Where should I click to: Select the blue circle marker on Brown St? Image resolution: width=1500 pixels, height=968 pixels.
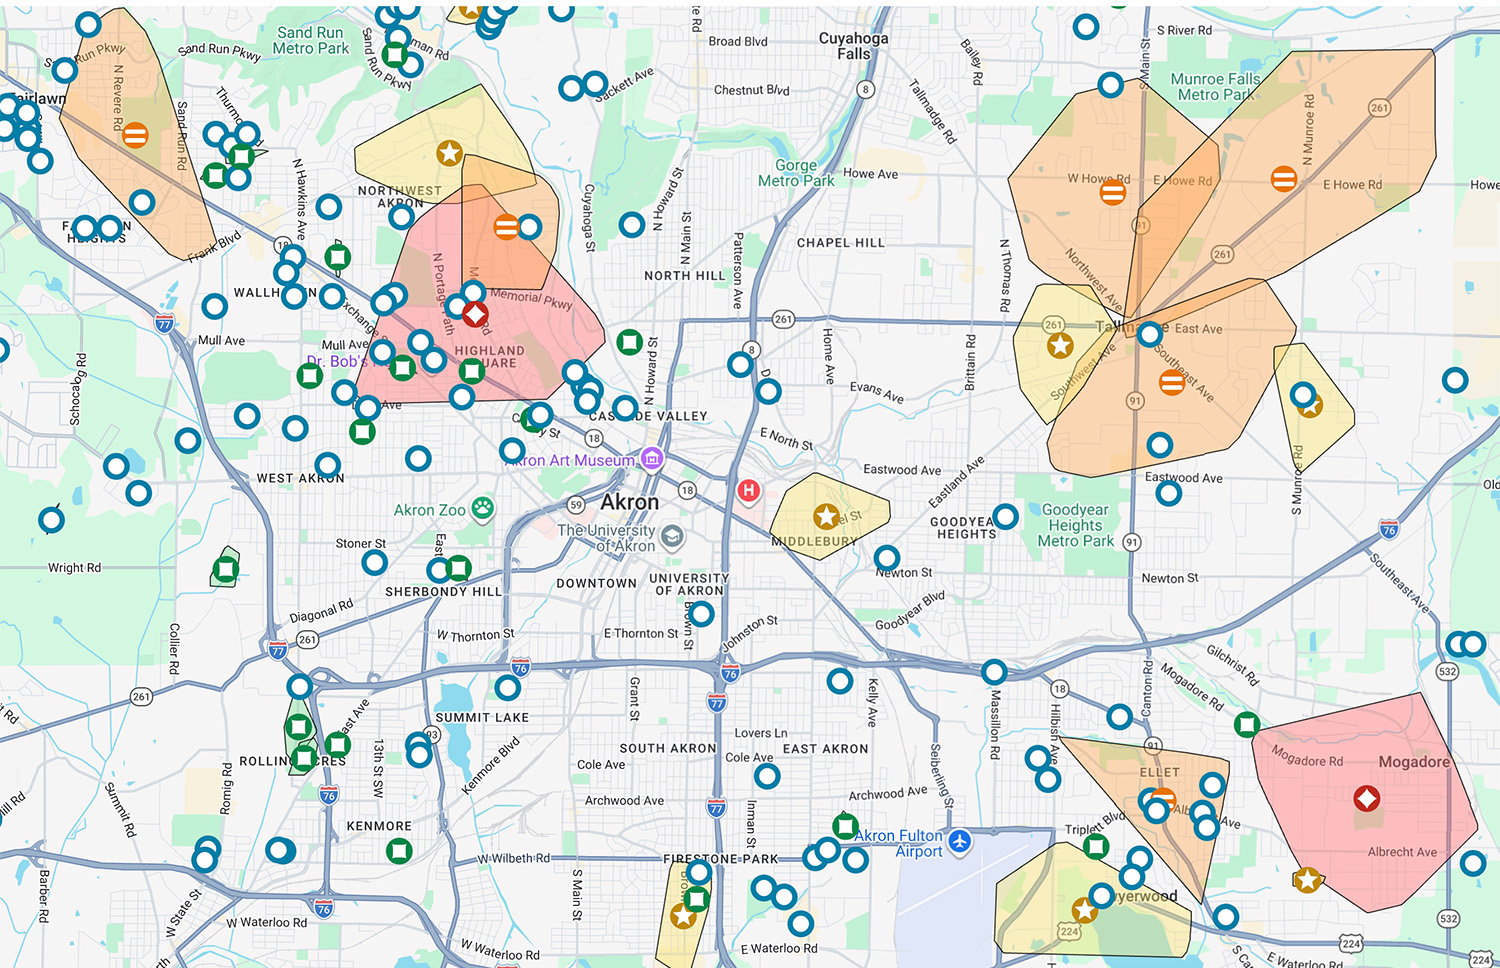click(x=701, y=614)
